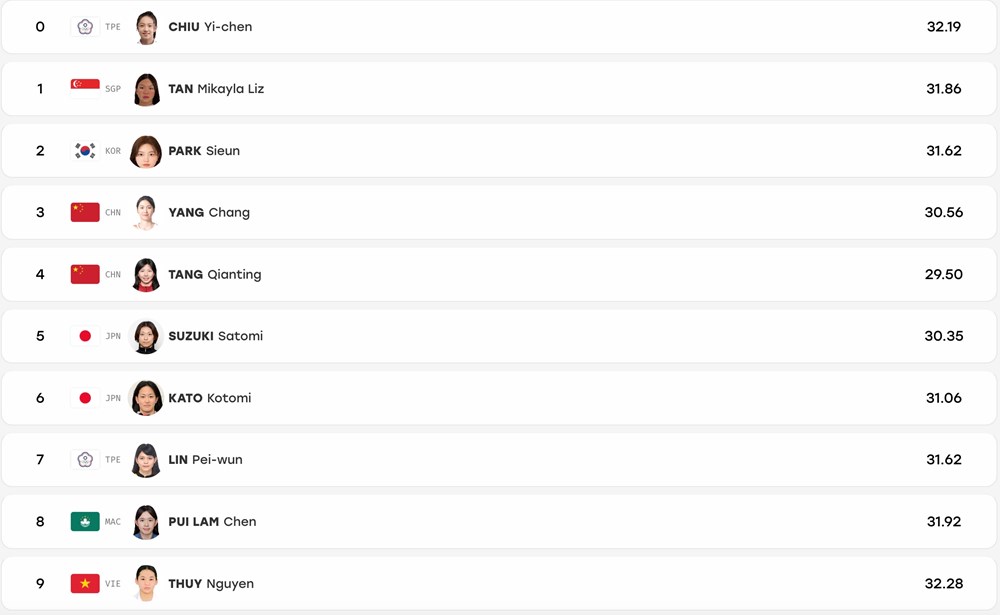Screen dimensions: 1000x615
Task: Click the Vietnam flag icon
Action: pos(85,583)
